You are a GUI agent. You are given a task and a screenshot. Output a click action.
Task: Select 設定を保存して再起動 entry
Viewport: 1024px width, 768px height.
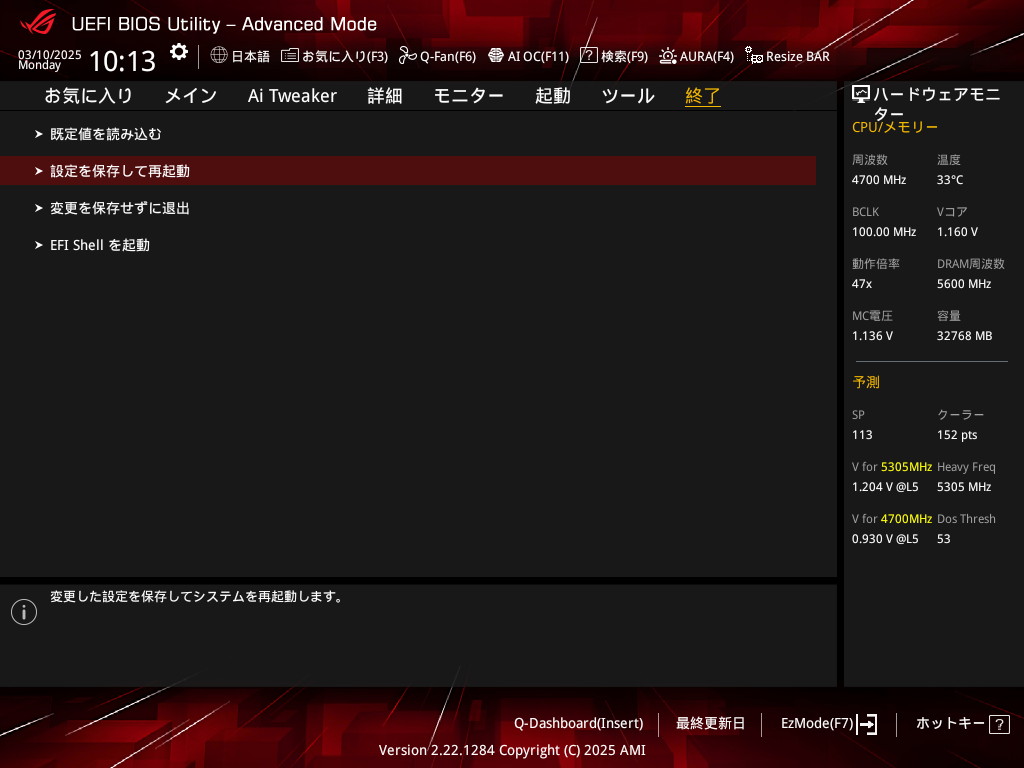[120, 171]
